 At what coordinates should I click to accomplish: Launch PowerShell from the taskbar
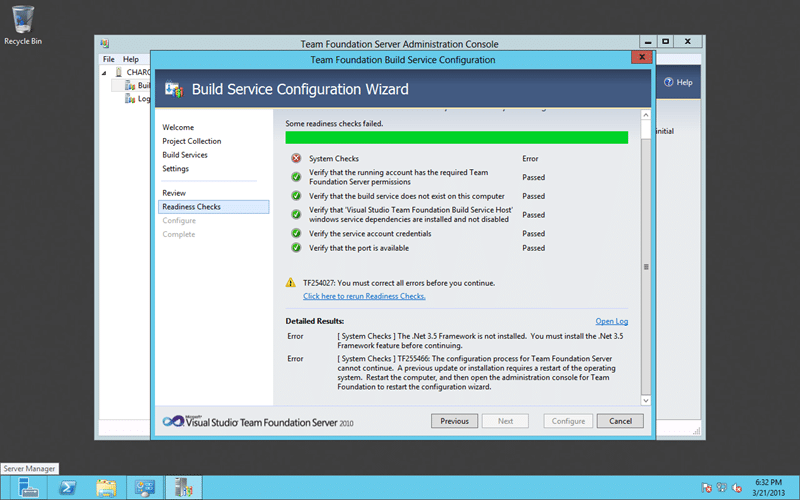click(x=67, y=488)
